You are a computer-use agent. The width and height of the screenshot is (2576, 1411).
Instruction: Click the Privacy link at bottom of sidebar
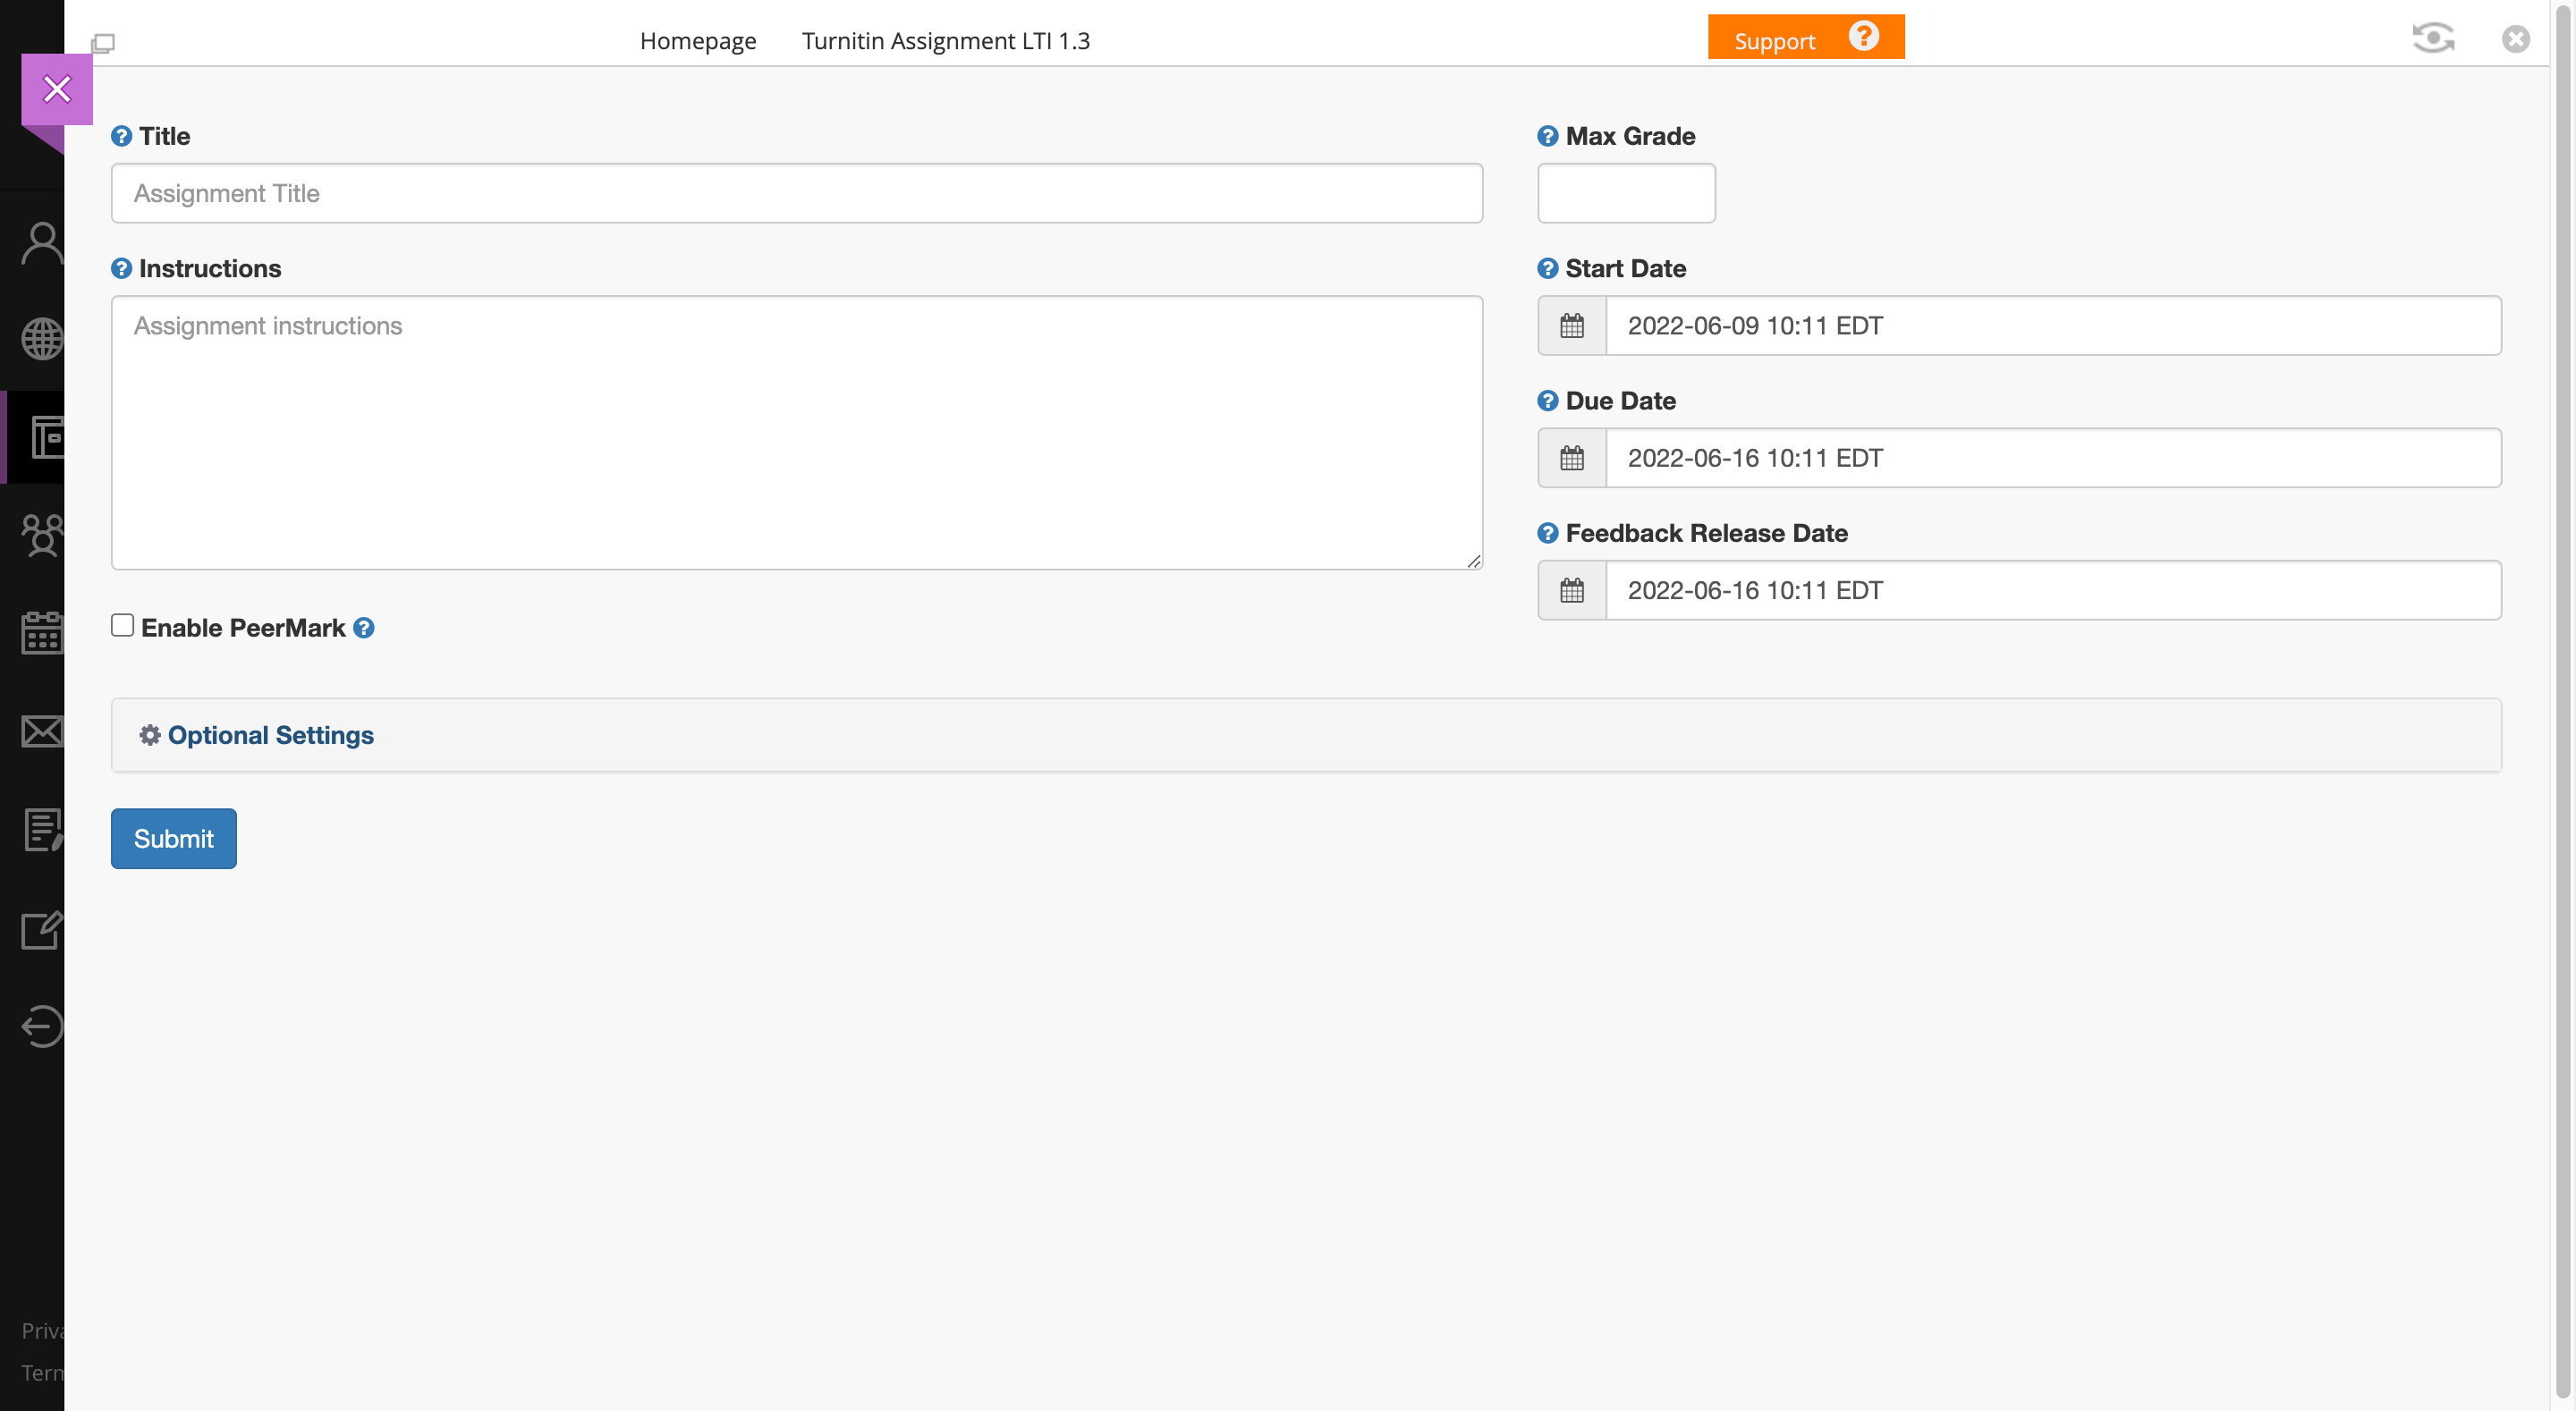(43, 1330)
